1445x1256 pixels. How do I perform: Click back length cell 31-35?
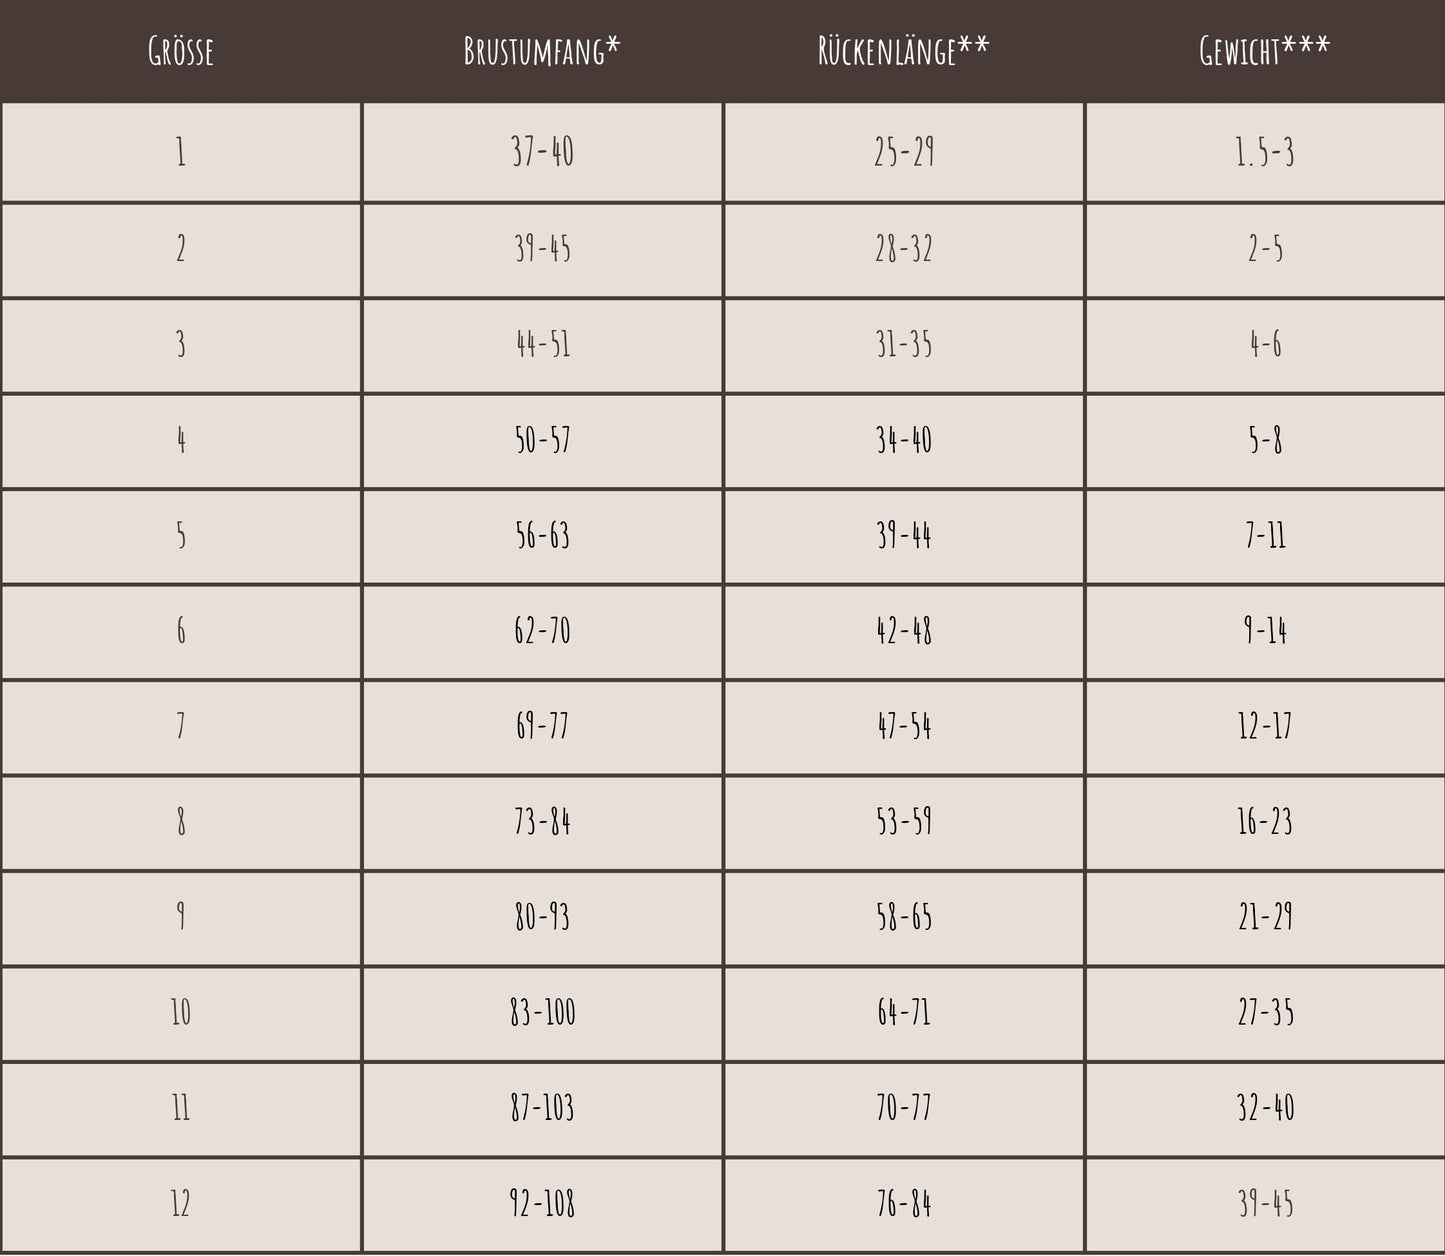[x=904, y=345]
